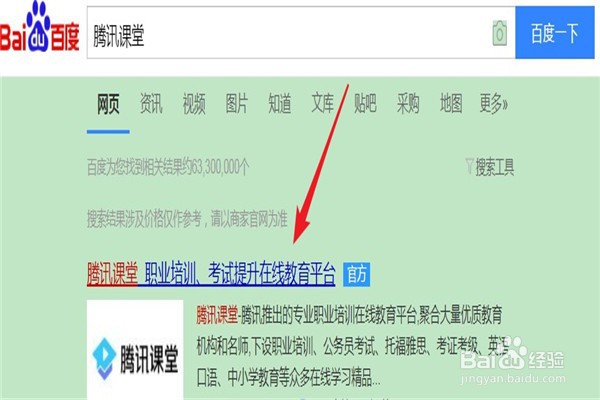Click result count text 百度为您找到相关结果
This screenshot has height=400, width=600.
168,167
